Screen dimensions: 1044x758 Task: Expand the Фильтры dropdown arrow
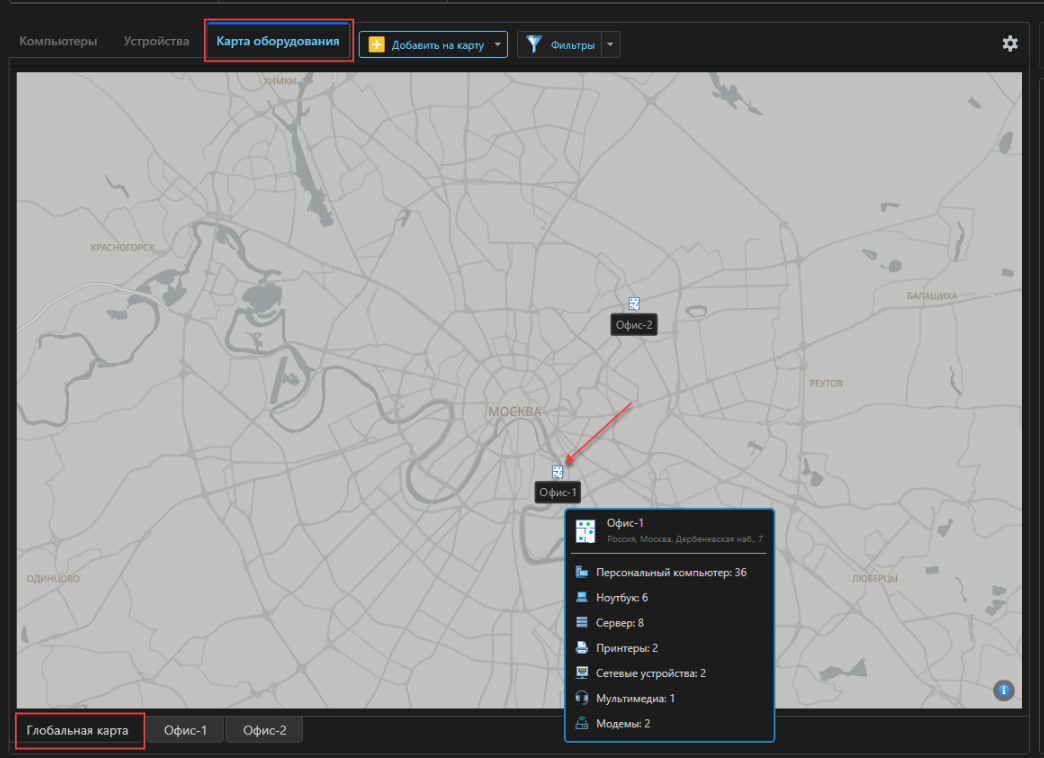611,45
